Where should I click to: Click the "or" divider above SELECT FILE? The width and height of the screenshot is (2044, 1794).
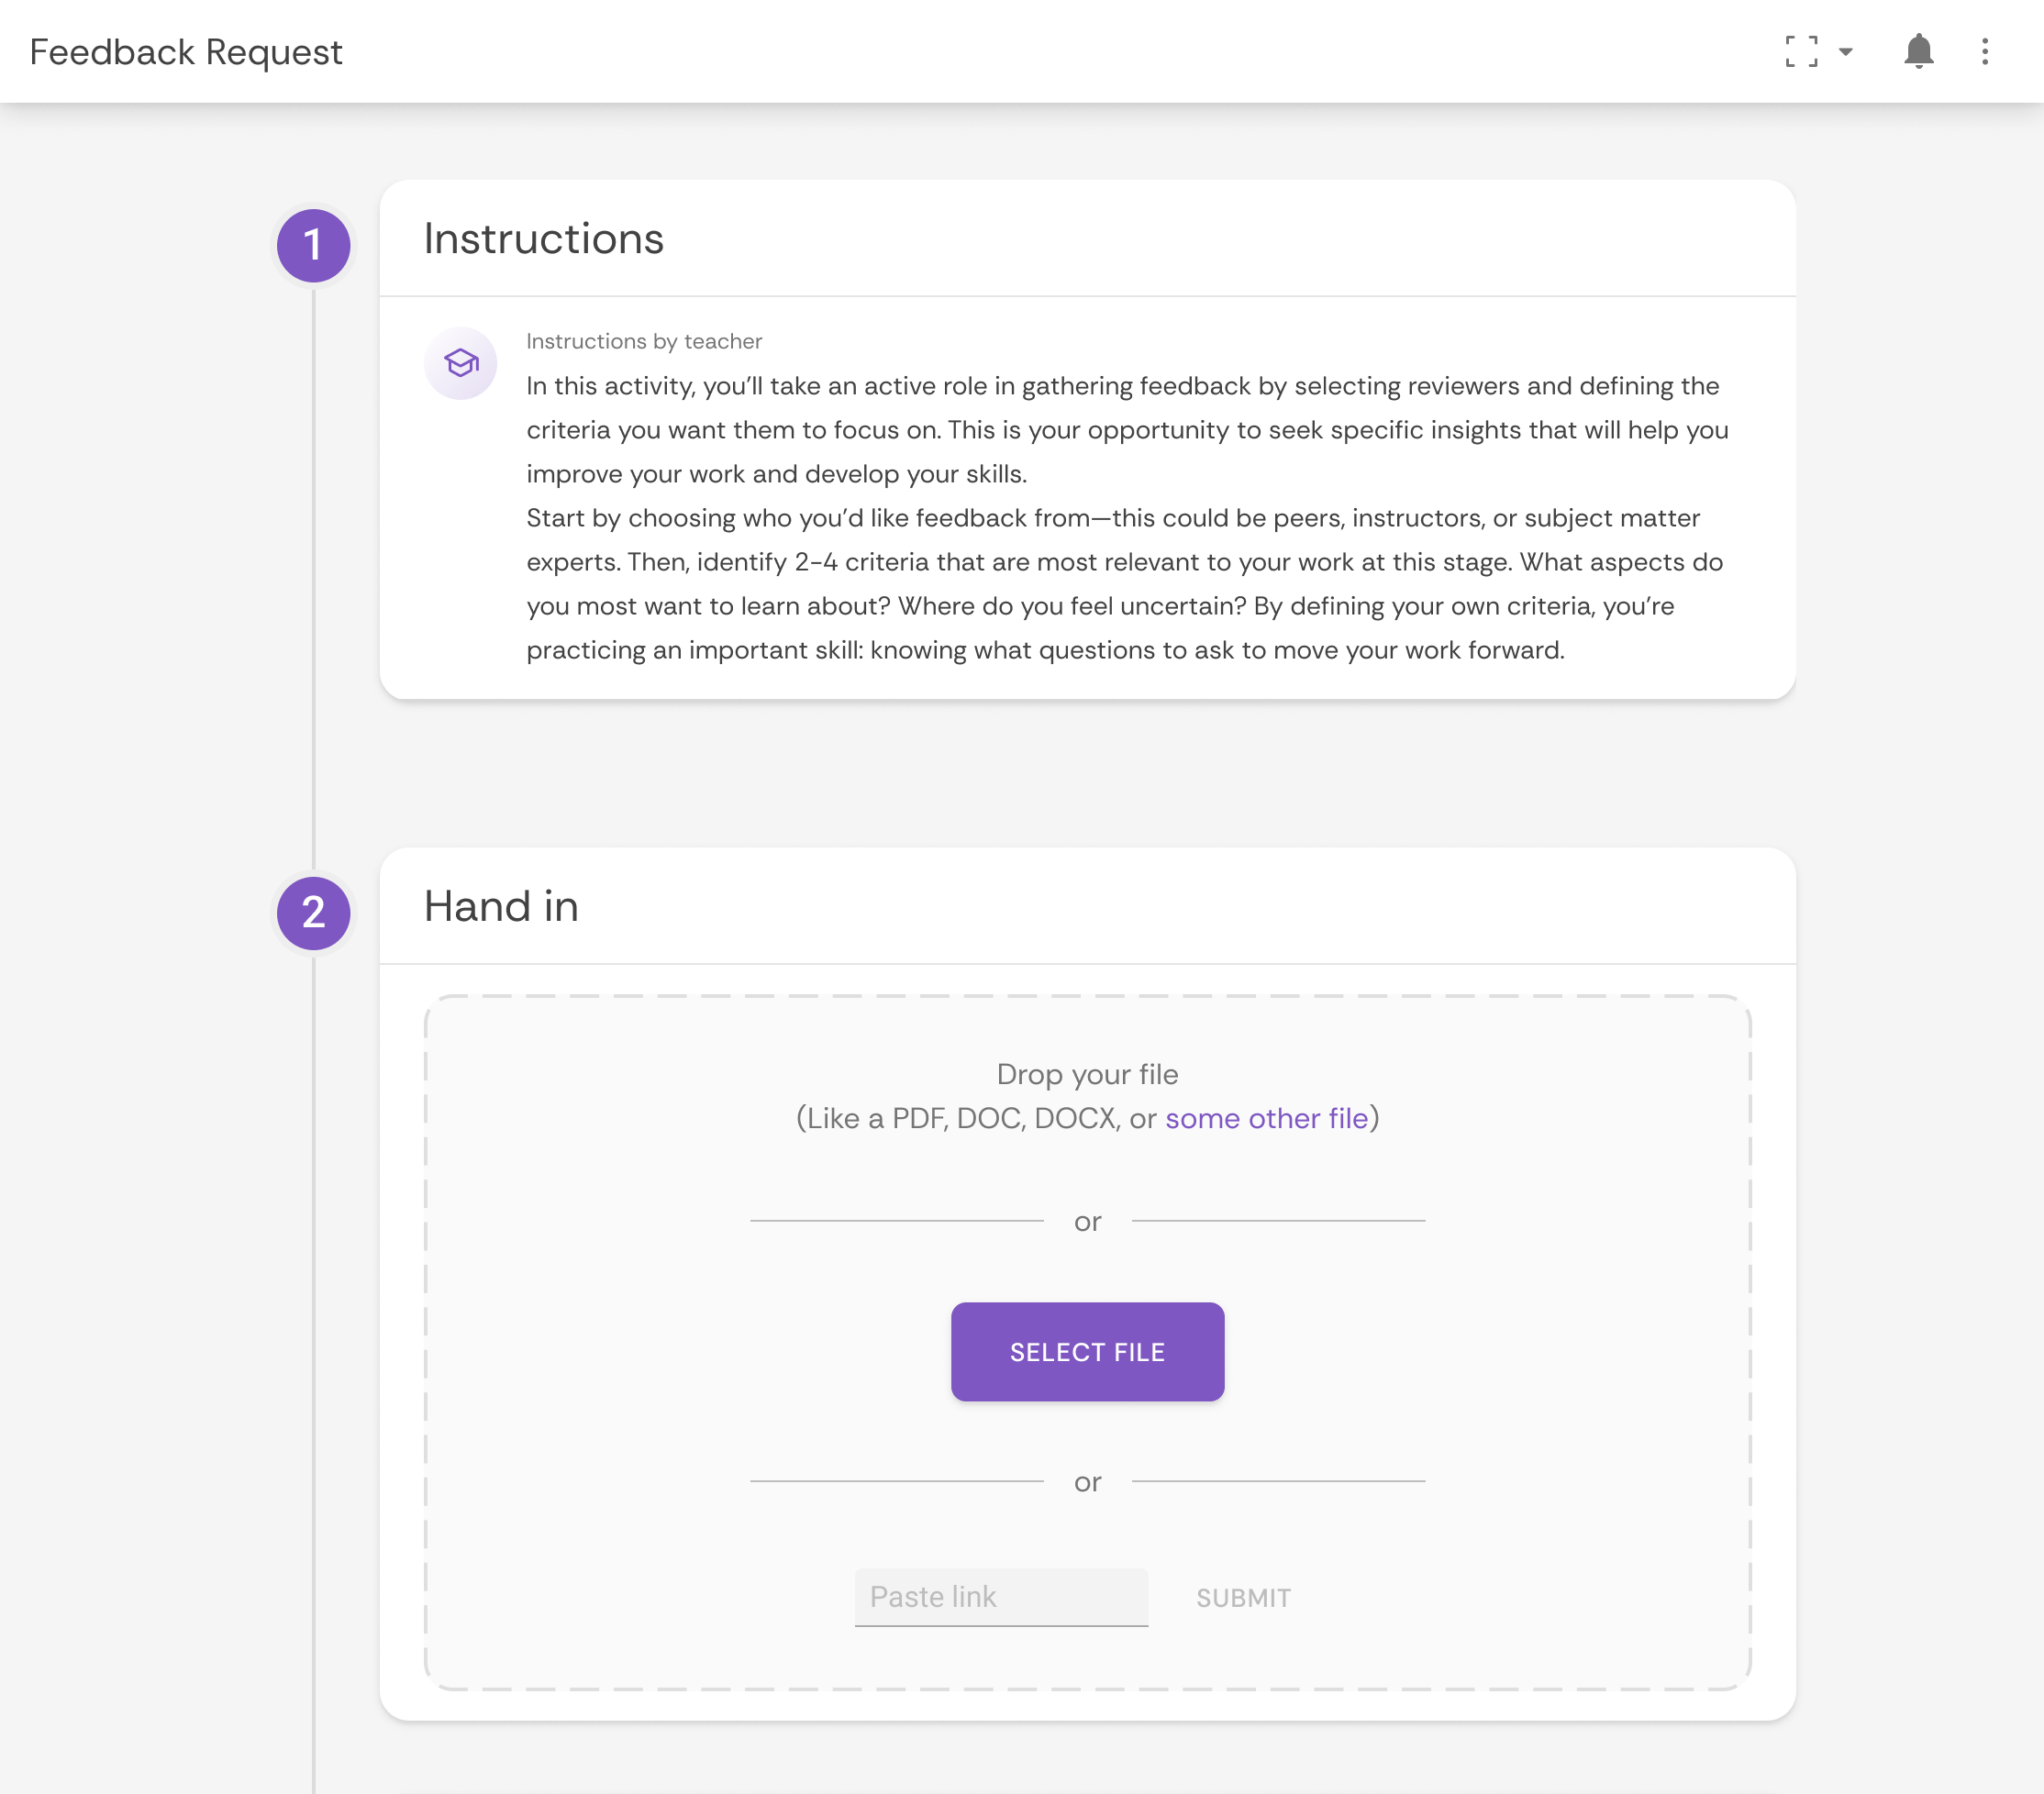pos(1087,1221)
